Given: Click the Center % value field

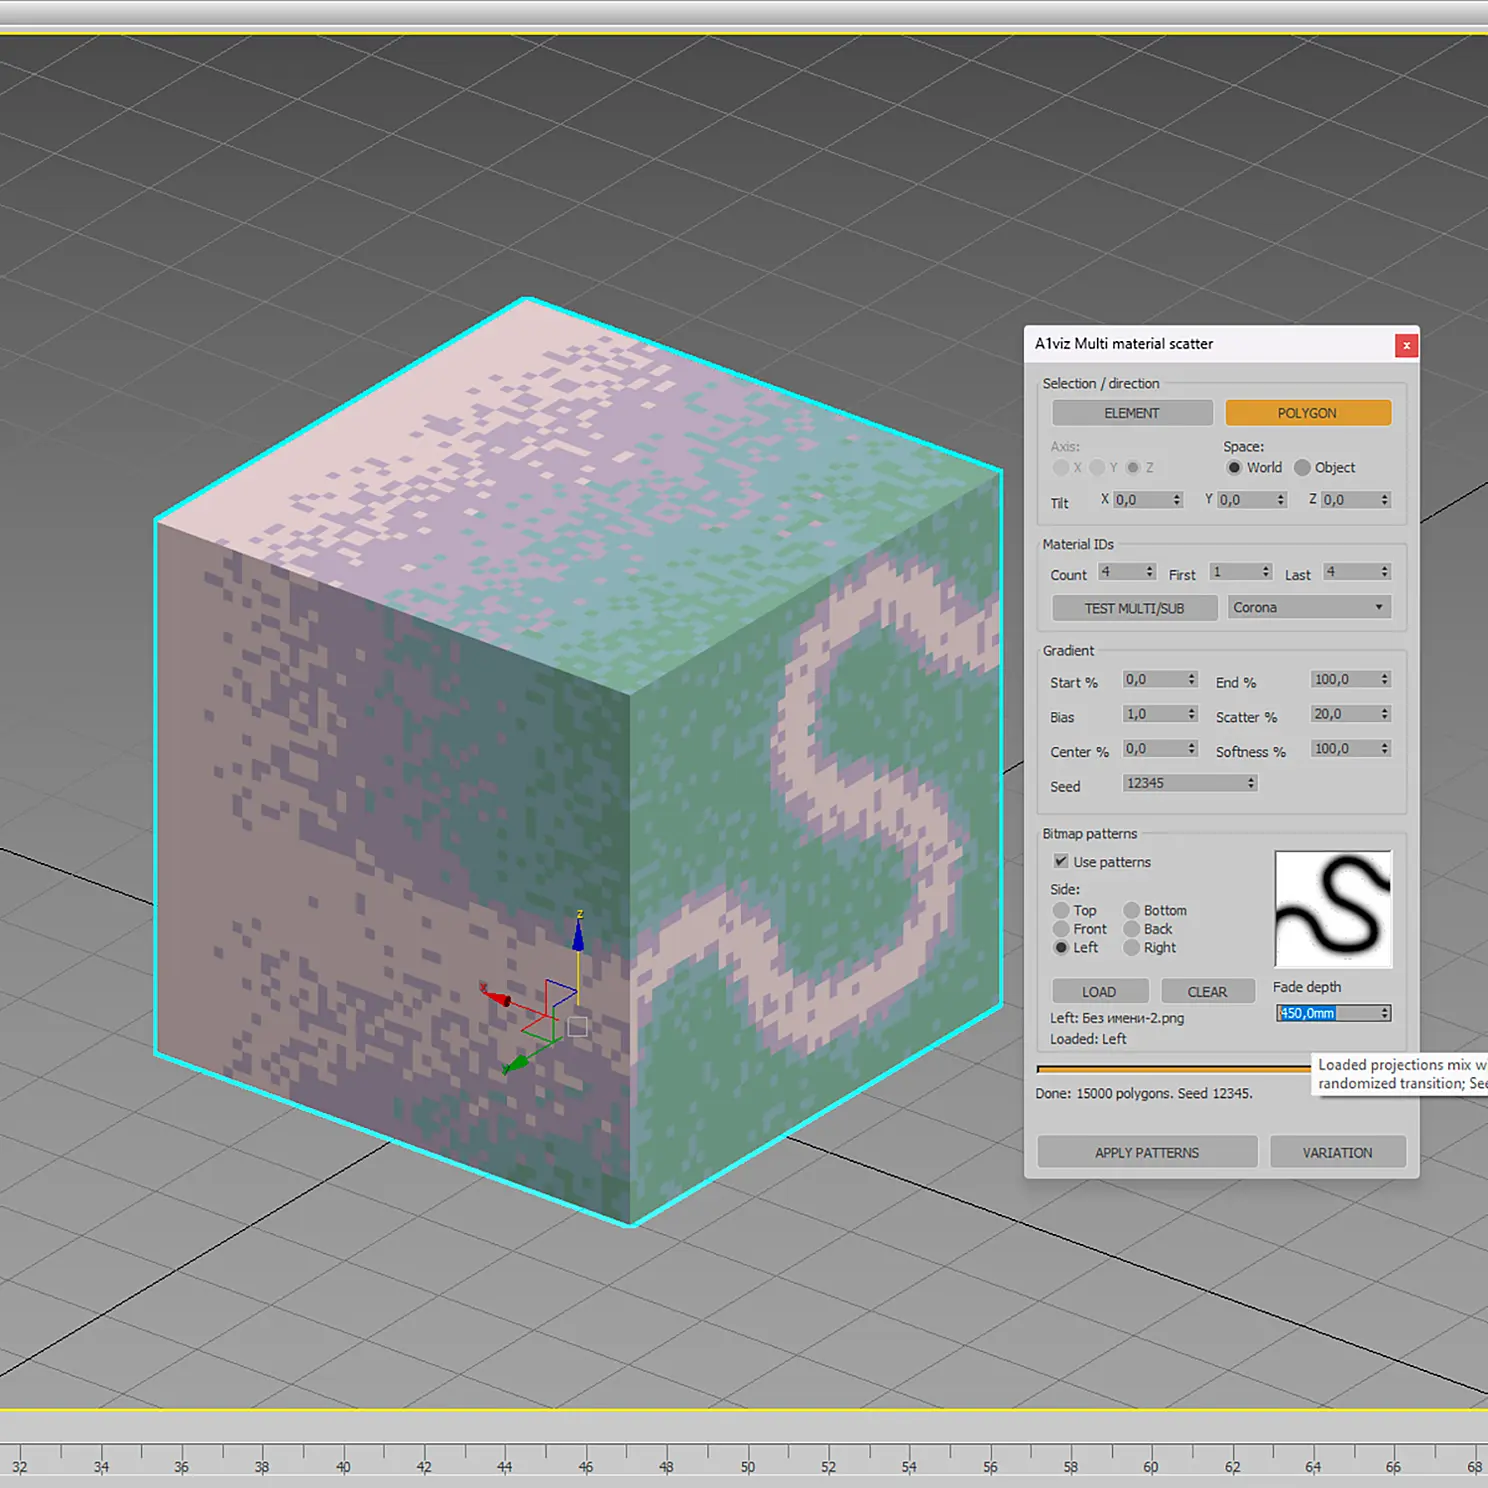Looking at the screenshot, I should tap(1154, 748).
